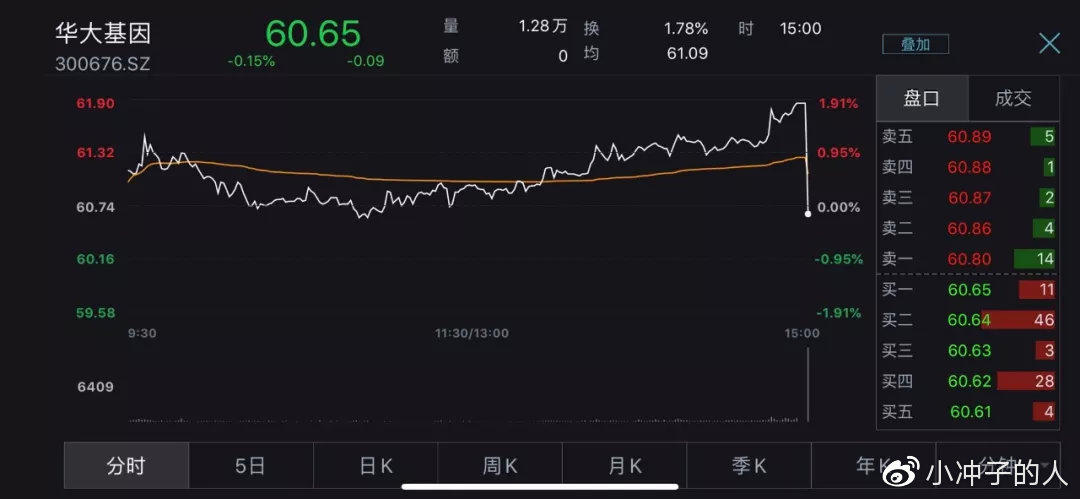Click the turnover rate 1.78%
The height and width of the screenshot is (499, 1080).
685,28
